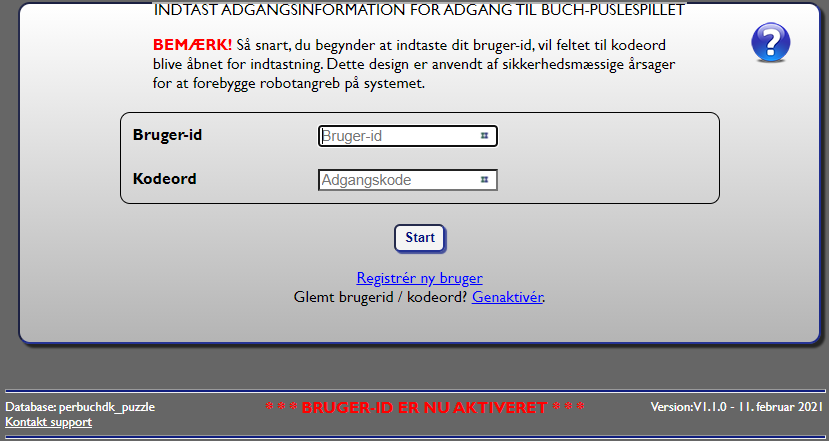Open the Registrér ny bruger link
The width and height of the screenshot is (829, 441).
pos(419,278)
